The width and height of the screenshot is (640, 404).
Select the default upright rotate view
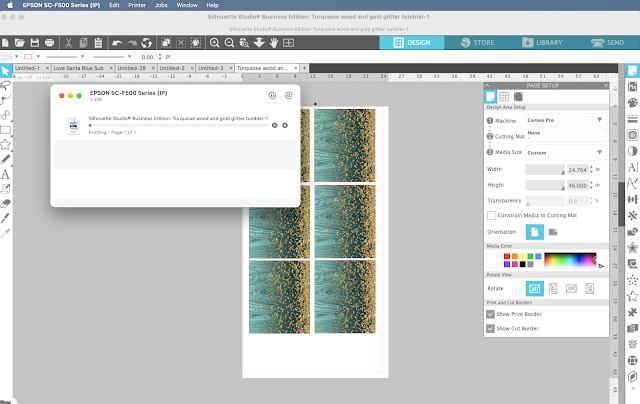tap(534, 289)
